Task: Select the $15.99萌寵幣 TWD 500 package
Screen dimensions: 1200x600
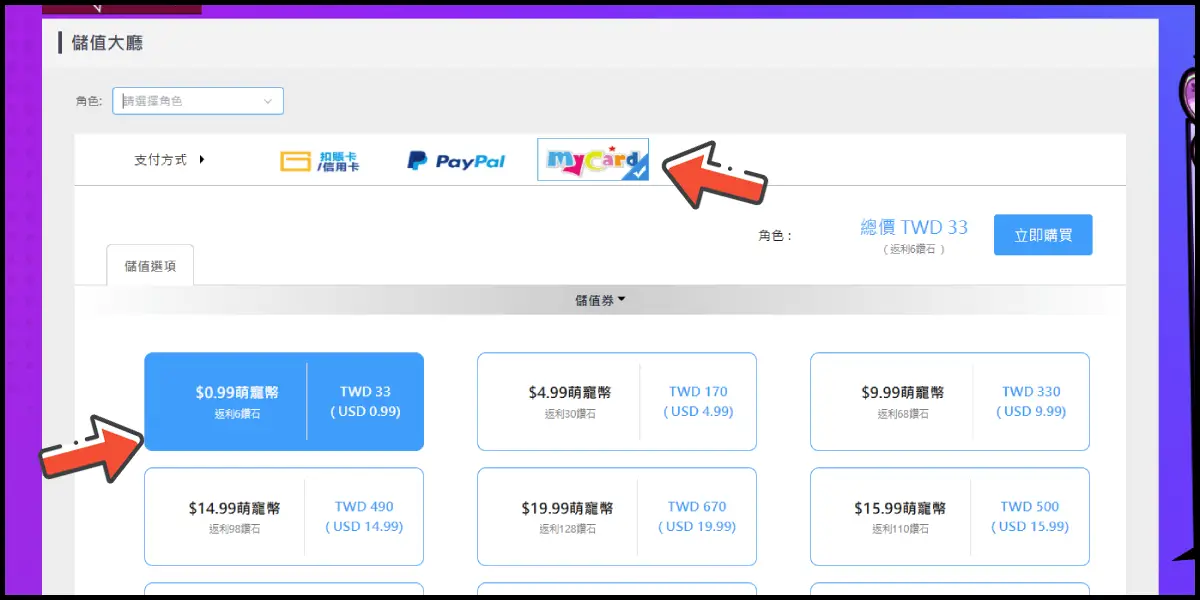Action: pyautogui.click(x=950, y=516)
